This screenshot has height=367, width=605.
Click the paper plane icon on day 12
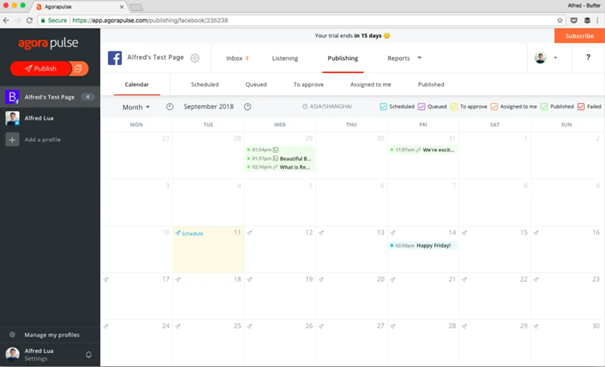pyautogui.click(x=250, y=233)
